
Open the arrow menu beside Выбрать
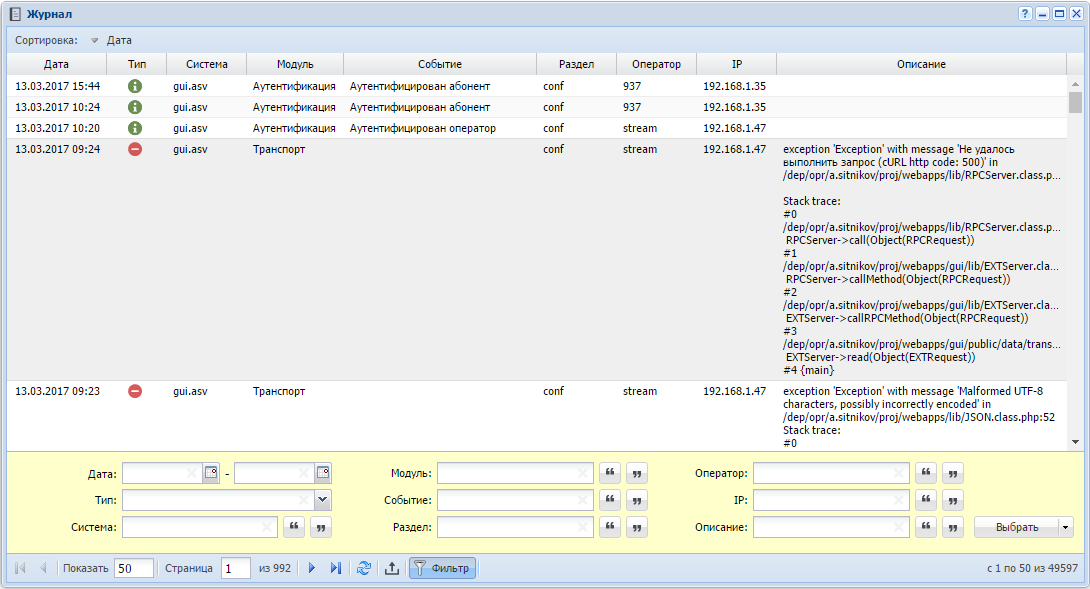(x=1066, y=527)
